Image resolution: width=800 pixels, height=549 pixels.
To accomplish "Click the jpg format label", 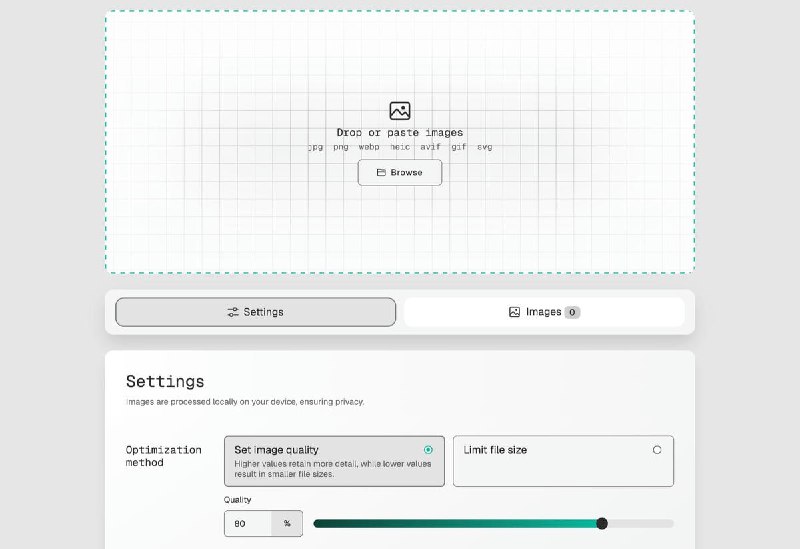I will tap(315, 147).
